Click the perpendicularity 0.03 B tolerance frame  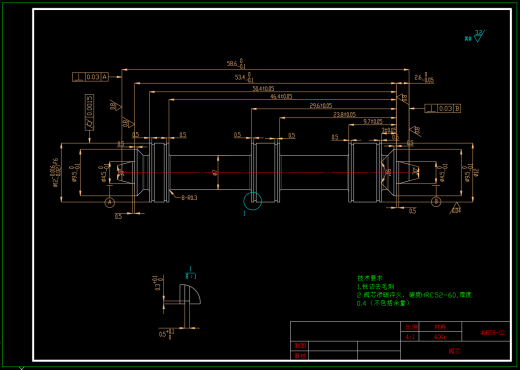pyautogui.click(x=442, y=108)
